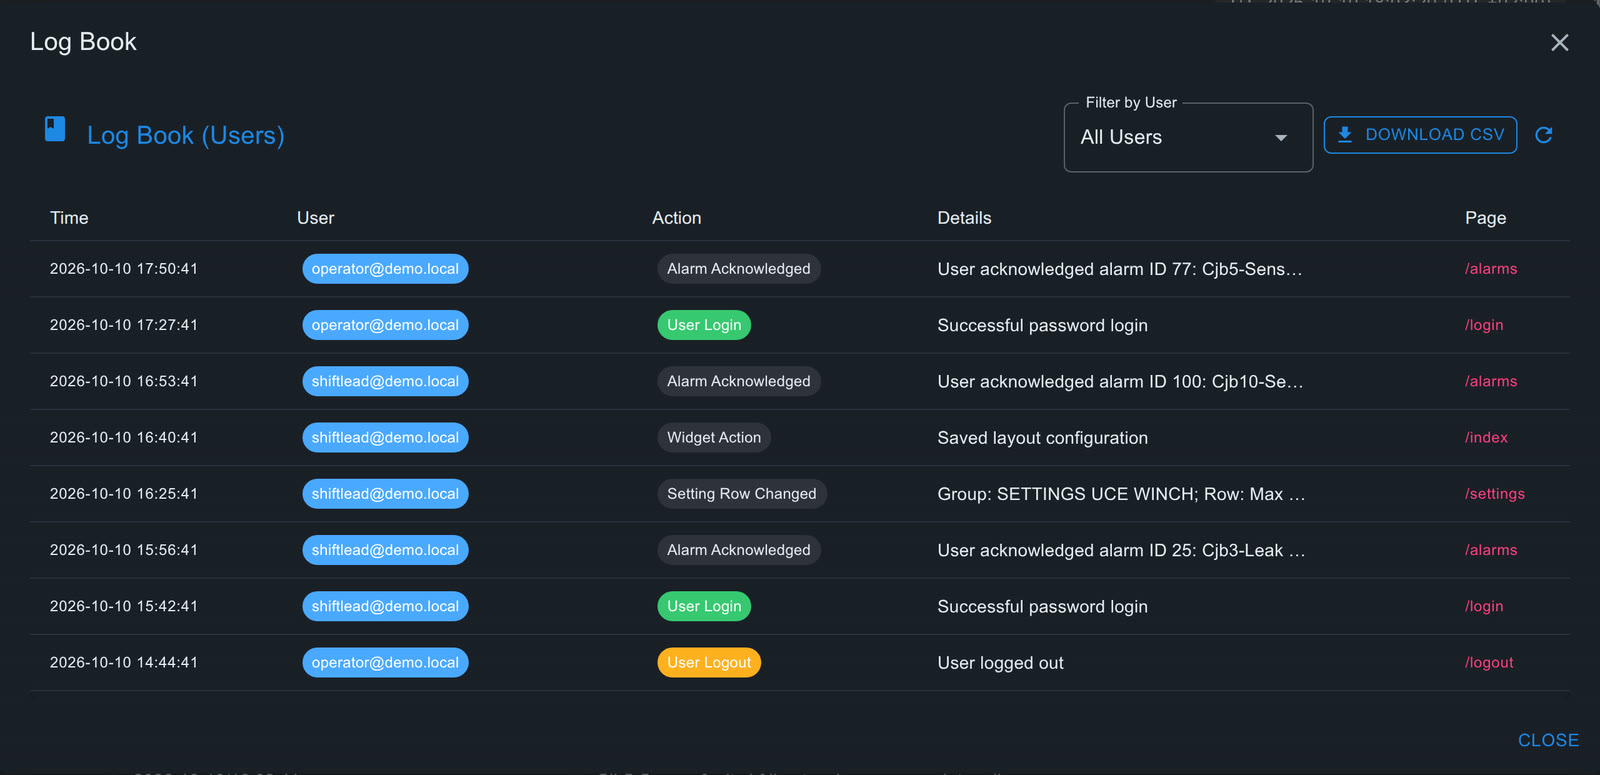Click shiftlead@demo.local chip in 16:53:41 row
Image resolution: width=1600 pixels, height=775 pixels.
pos(385,381)
